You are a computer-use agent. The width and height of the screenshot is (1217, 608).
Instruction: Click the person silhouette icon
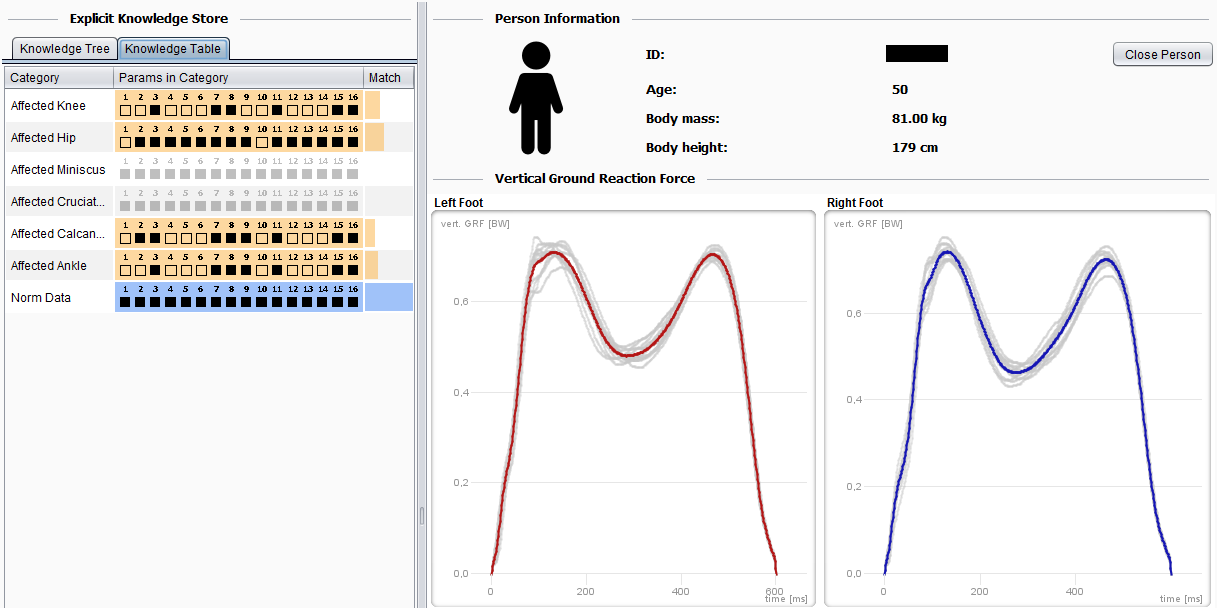pos(536,98)
